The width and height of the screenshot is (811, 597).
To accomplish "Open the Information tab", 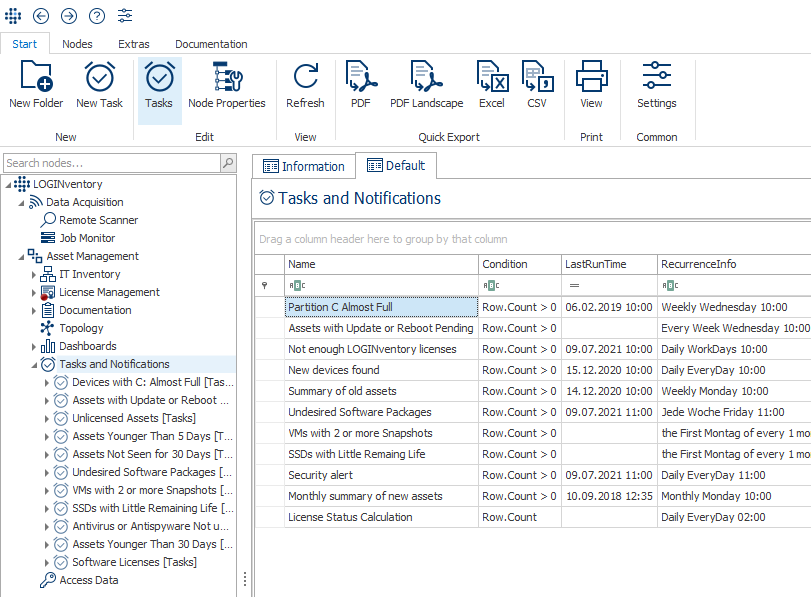I will (303, 167).
